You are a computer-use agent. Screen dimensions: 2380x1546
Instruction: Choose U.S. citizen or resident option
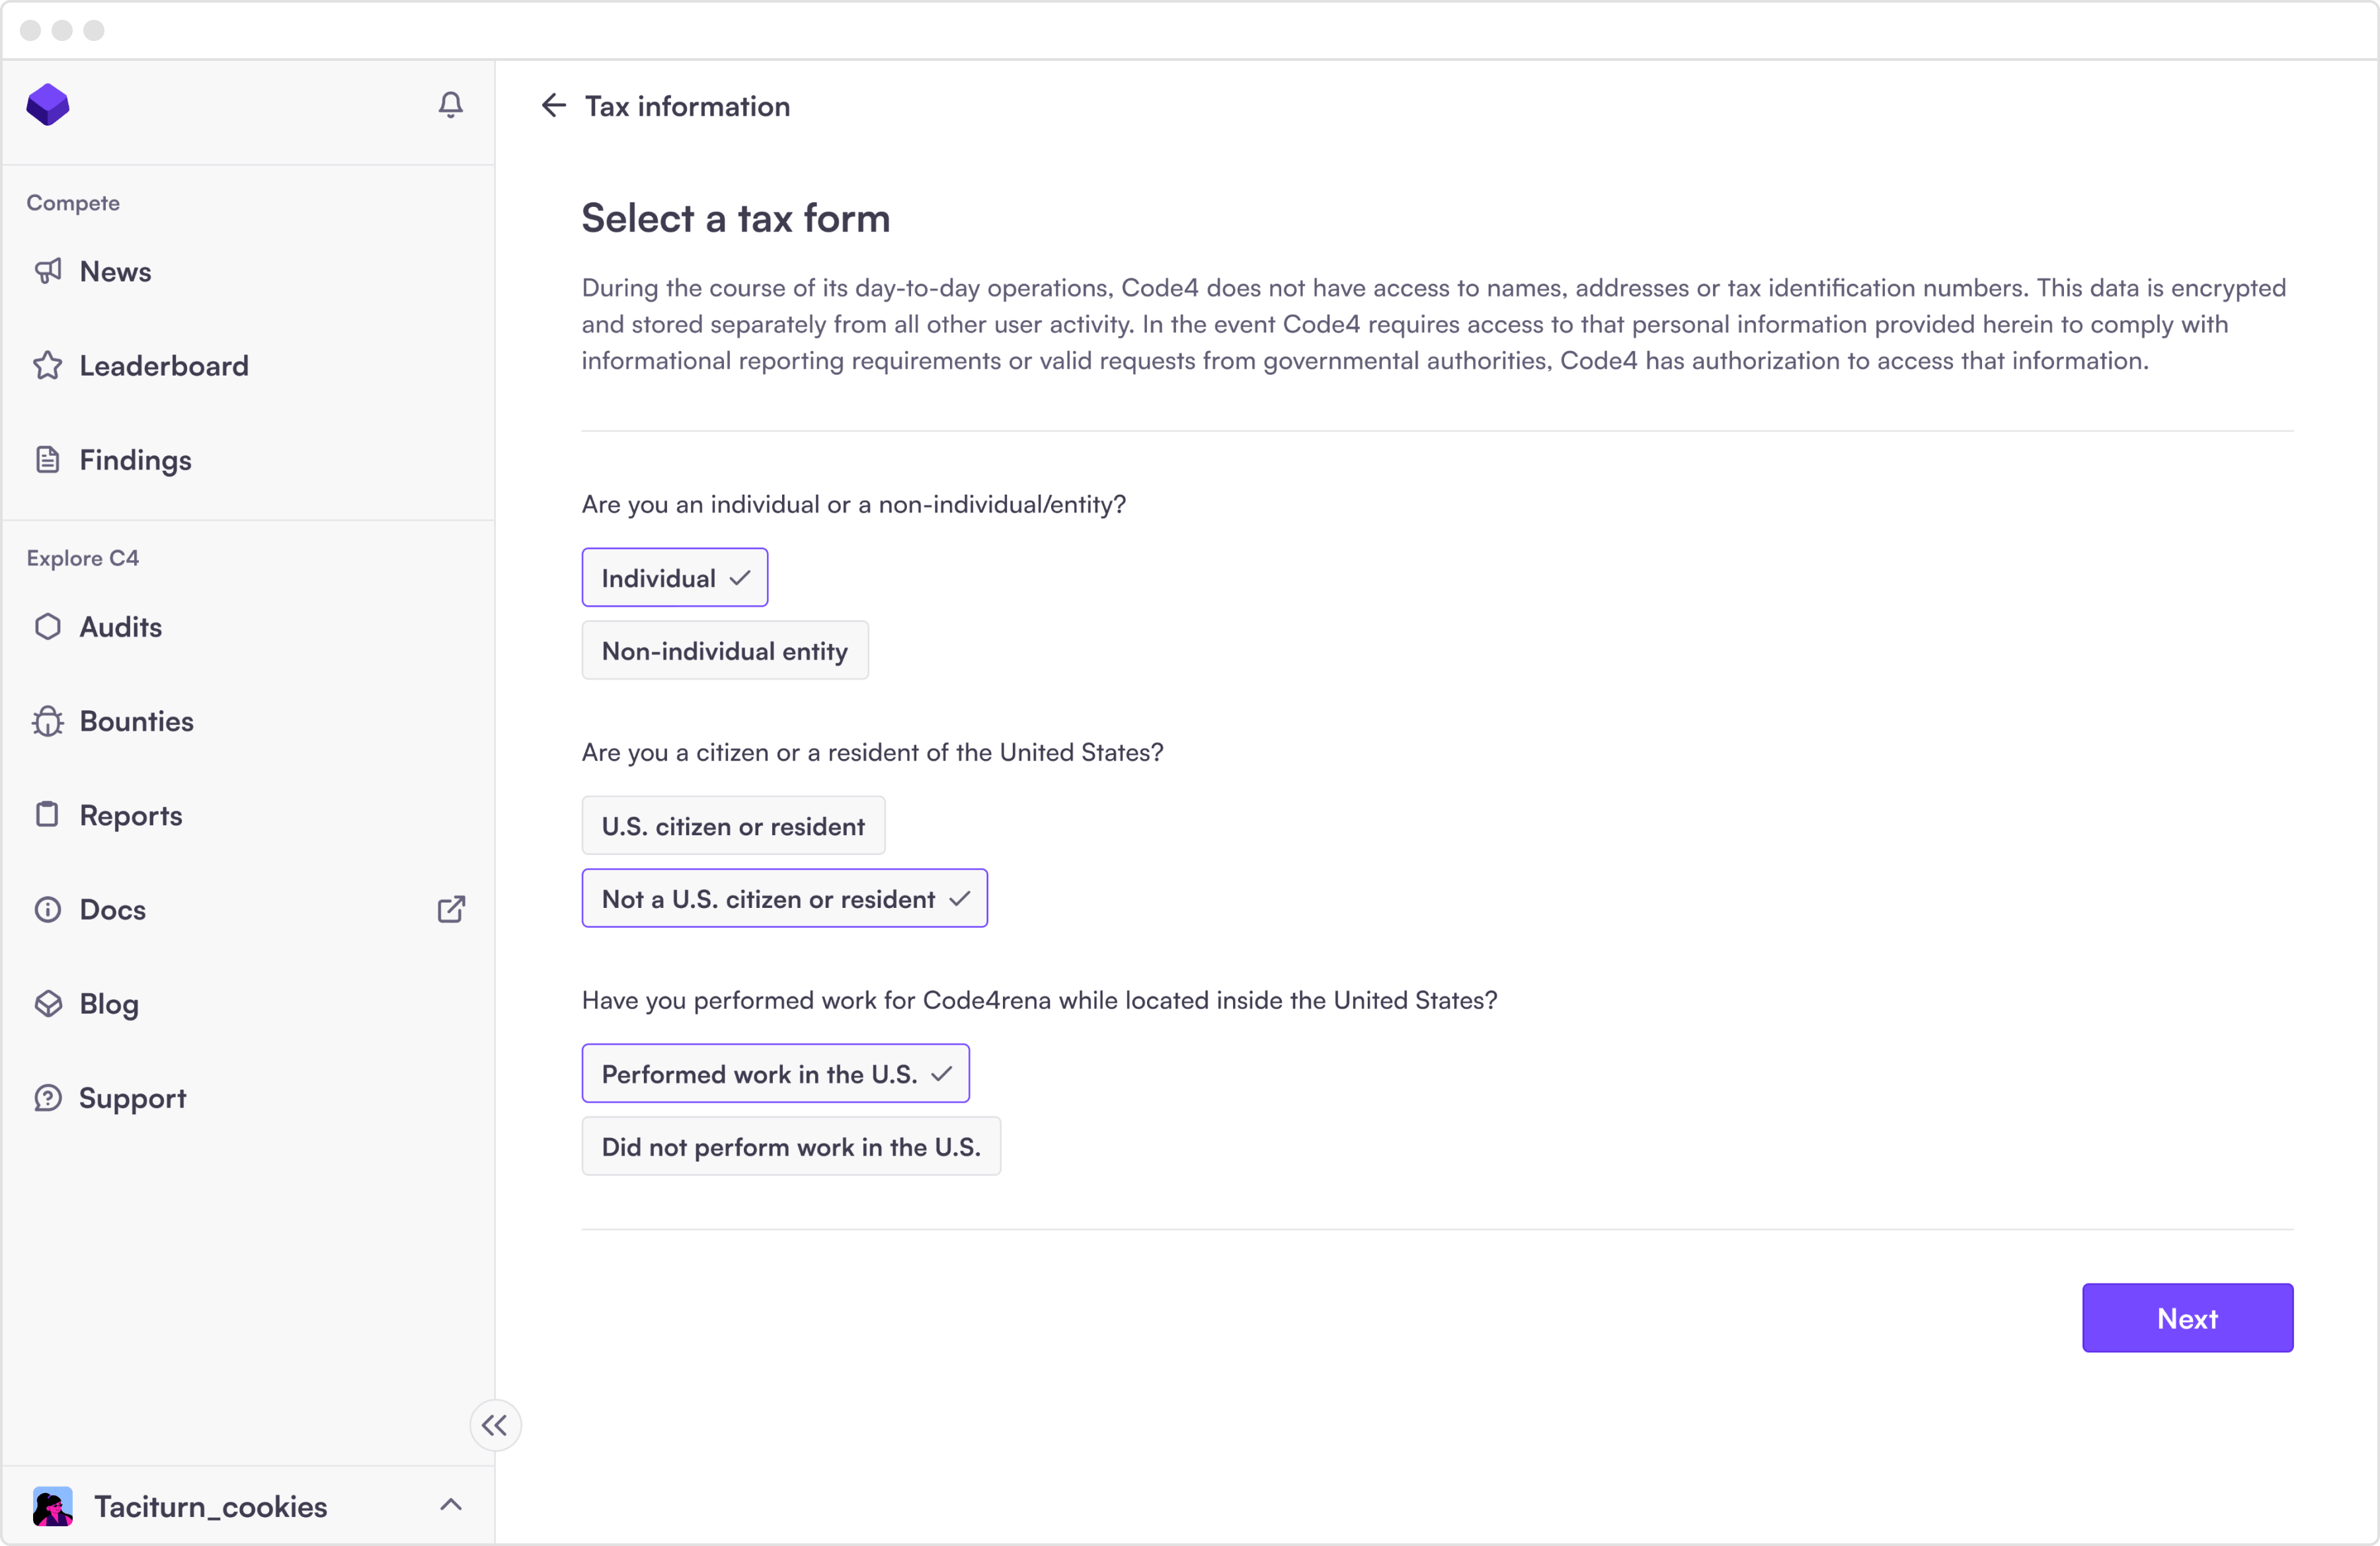[732, 826]
